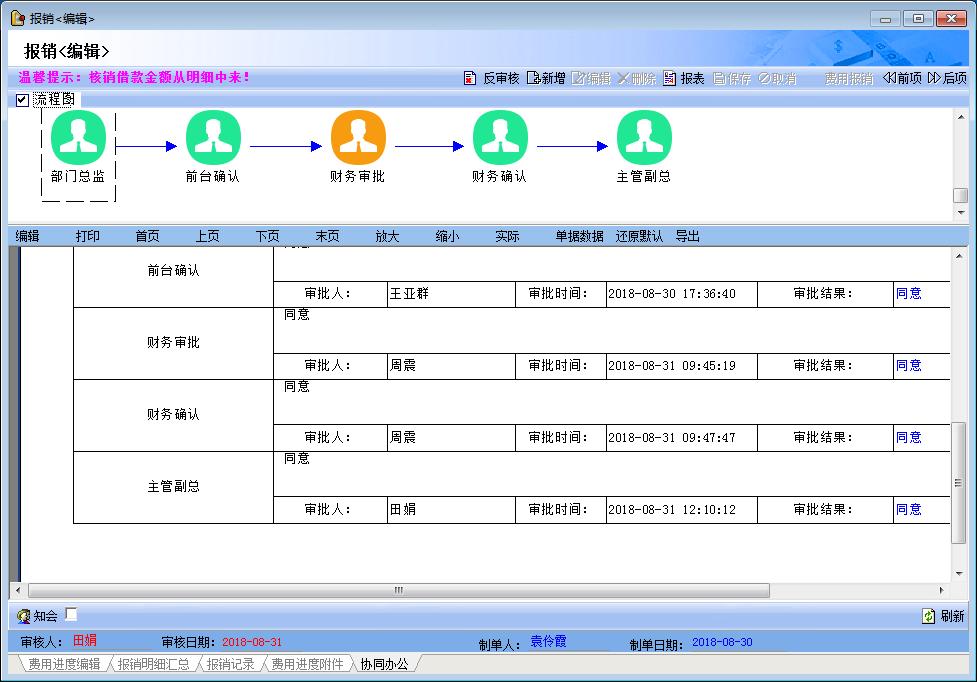Go to the previous item with 前项
The width and height of the screenshot is (977, 682).
(902, 78)
